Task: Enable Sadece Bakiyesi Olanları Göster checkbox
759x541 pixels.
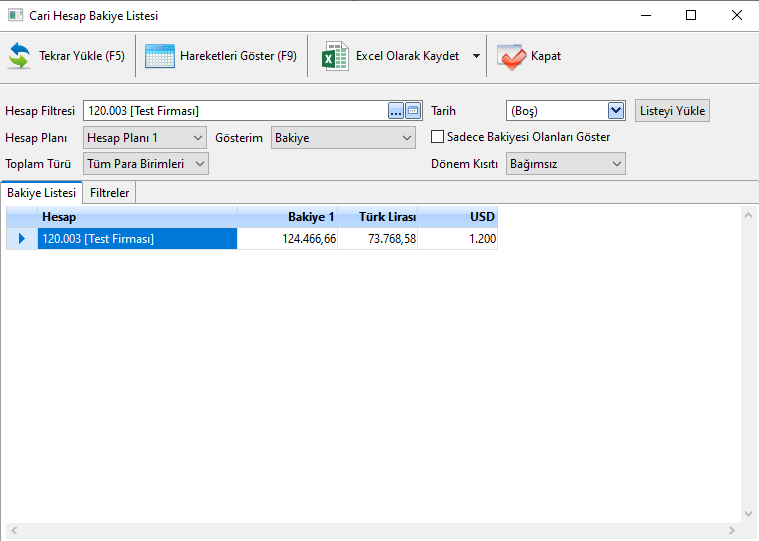Action: [x=437, y=137]
